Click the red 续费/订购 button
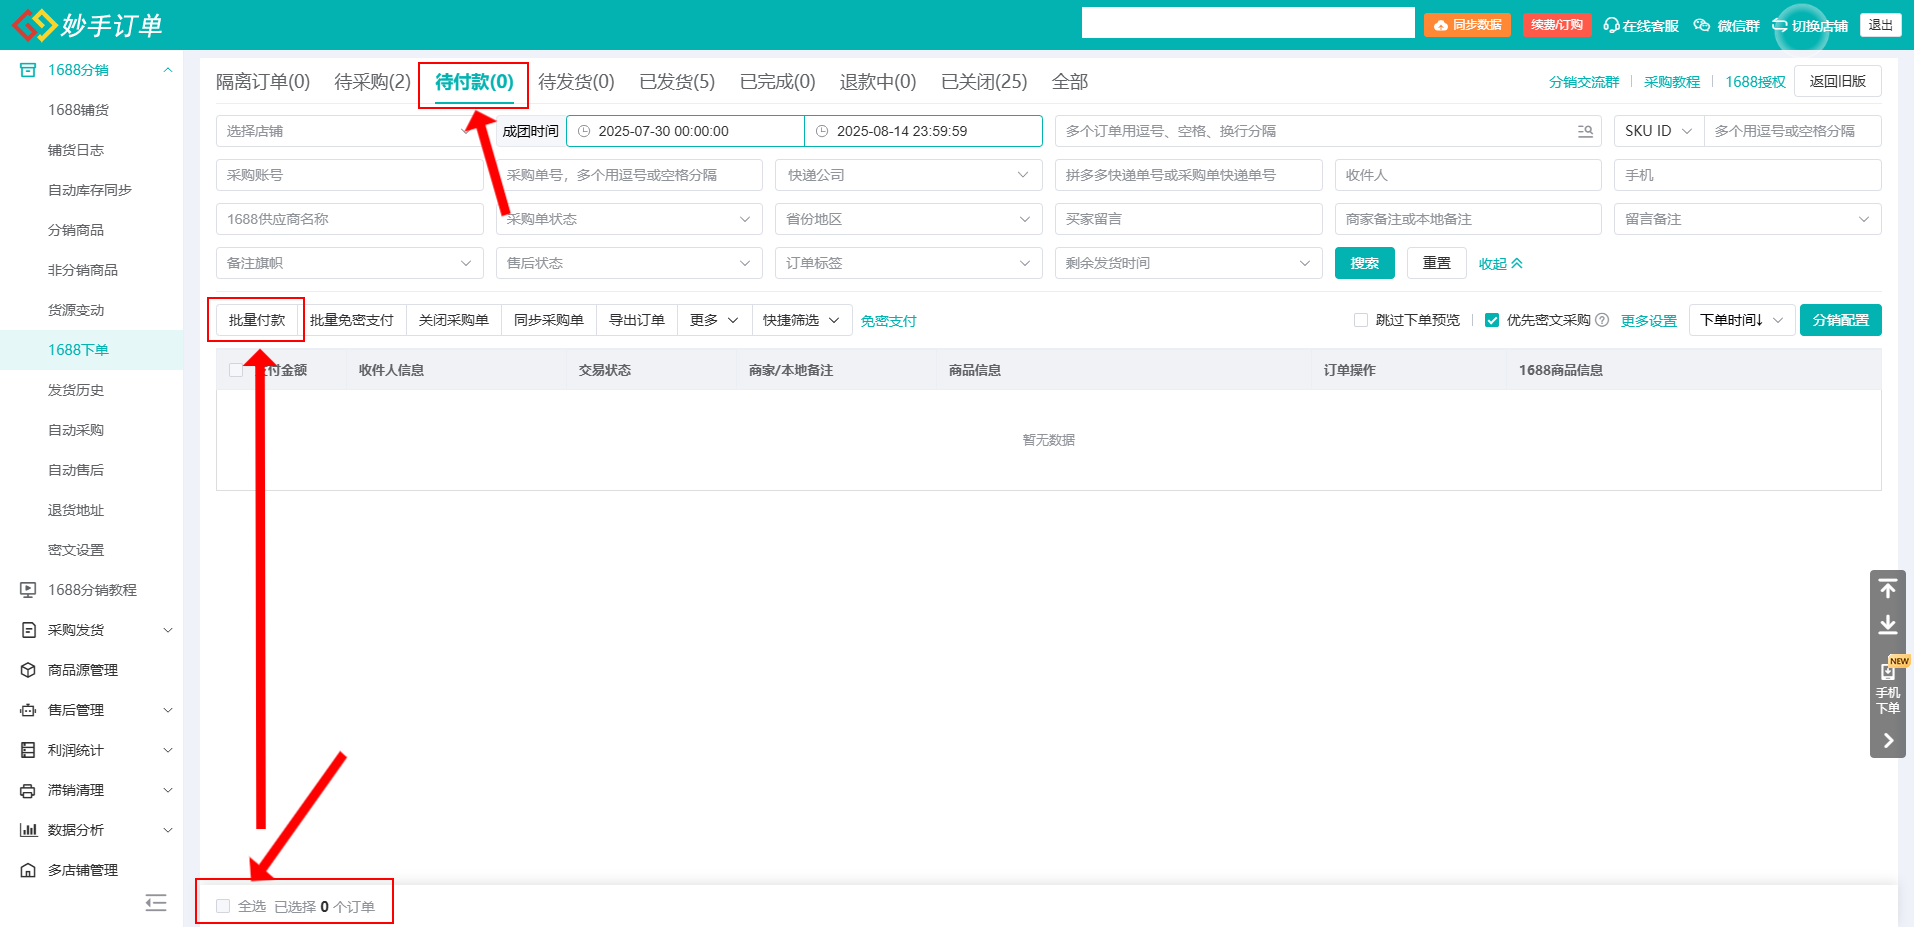Image resolution: width=1914 pixels, height=927 pixels. click(x=1557, y=25)
